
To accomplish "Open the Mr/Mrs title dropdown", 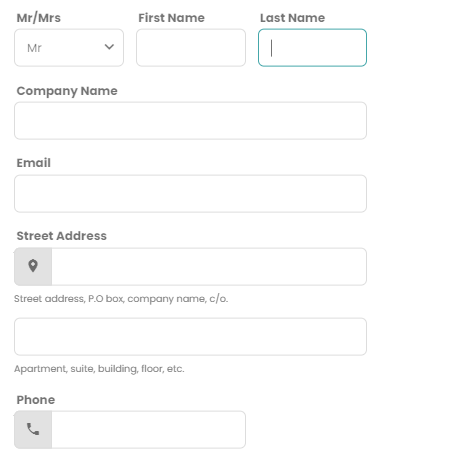I will 69,48.
